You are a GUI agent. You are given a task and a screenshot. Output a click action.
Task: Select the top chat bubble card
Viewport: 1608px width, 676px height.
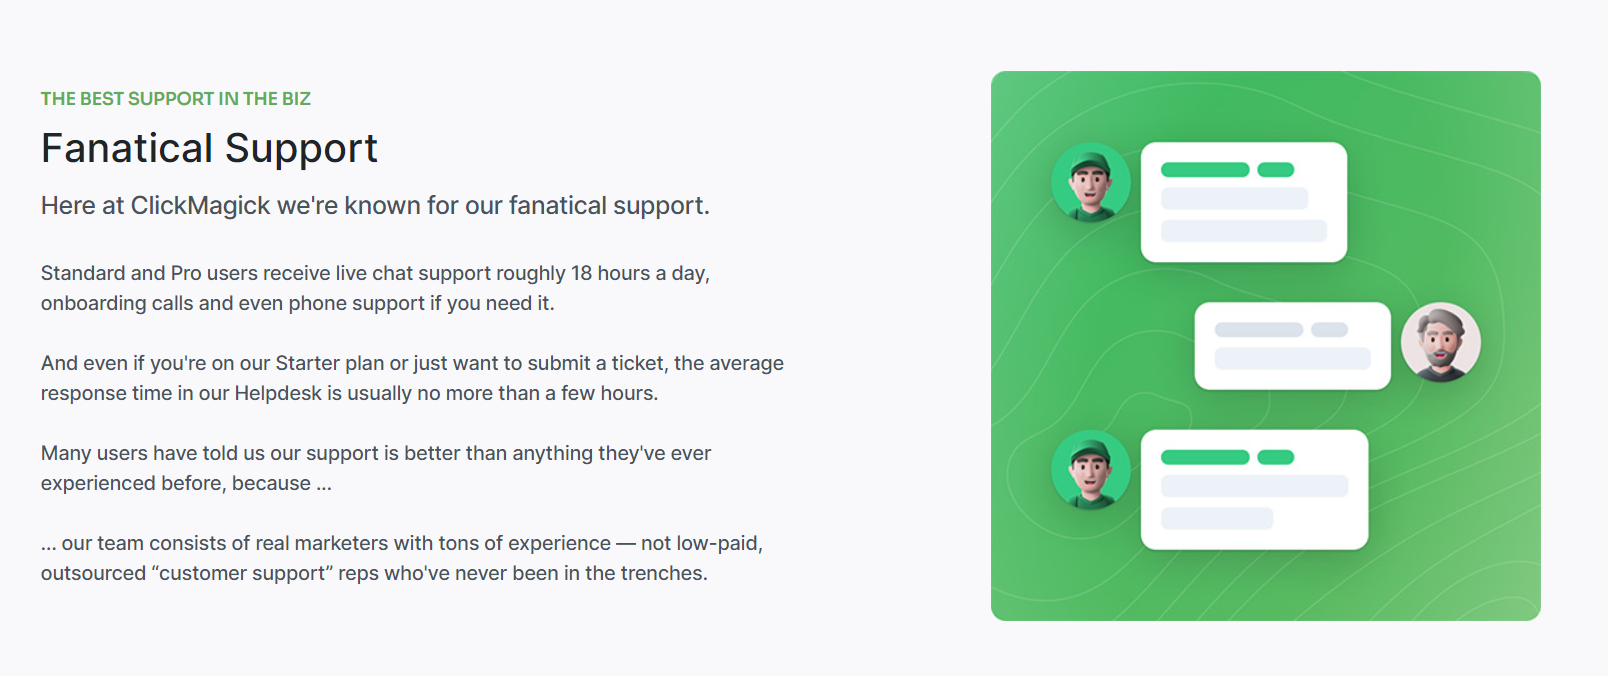[x=1244, y=202]
